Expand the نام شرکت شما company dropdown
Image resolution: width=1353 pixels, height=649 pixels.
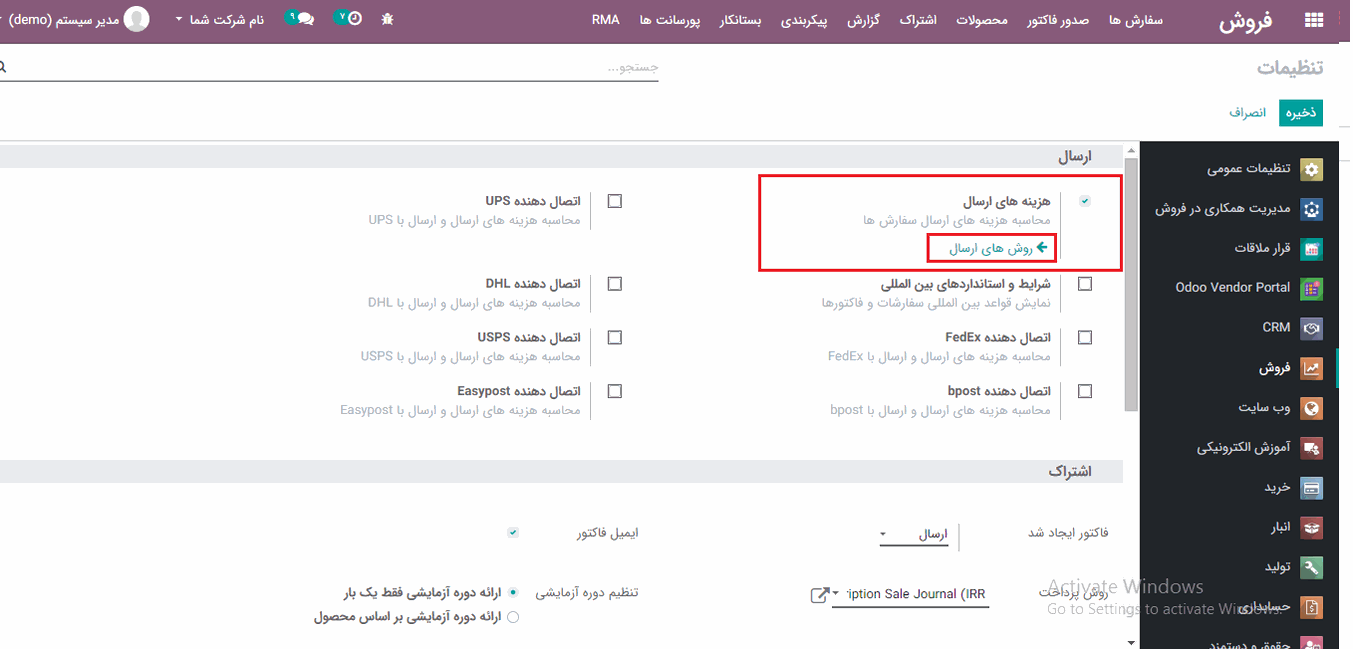(x=219, y=19)
